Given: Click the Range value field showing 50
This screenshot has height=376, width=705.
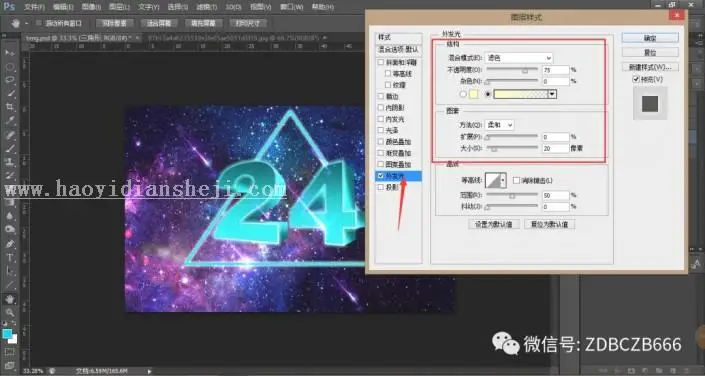Looking at the screenshot, I should click(556, 195).
